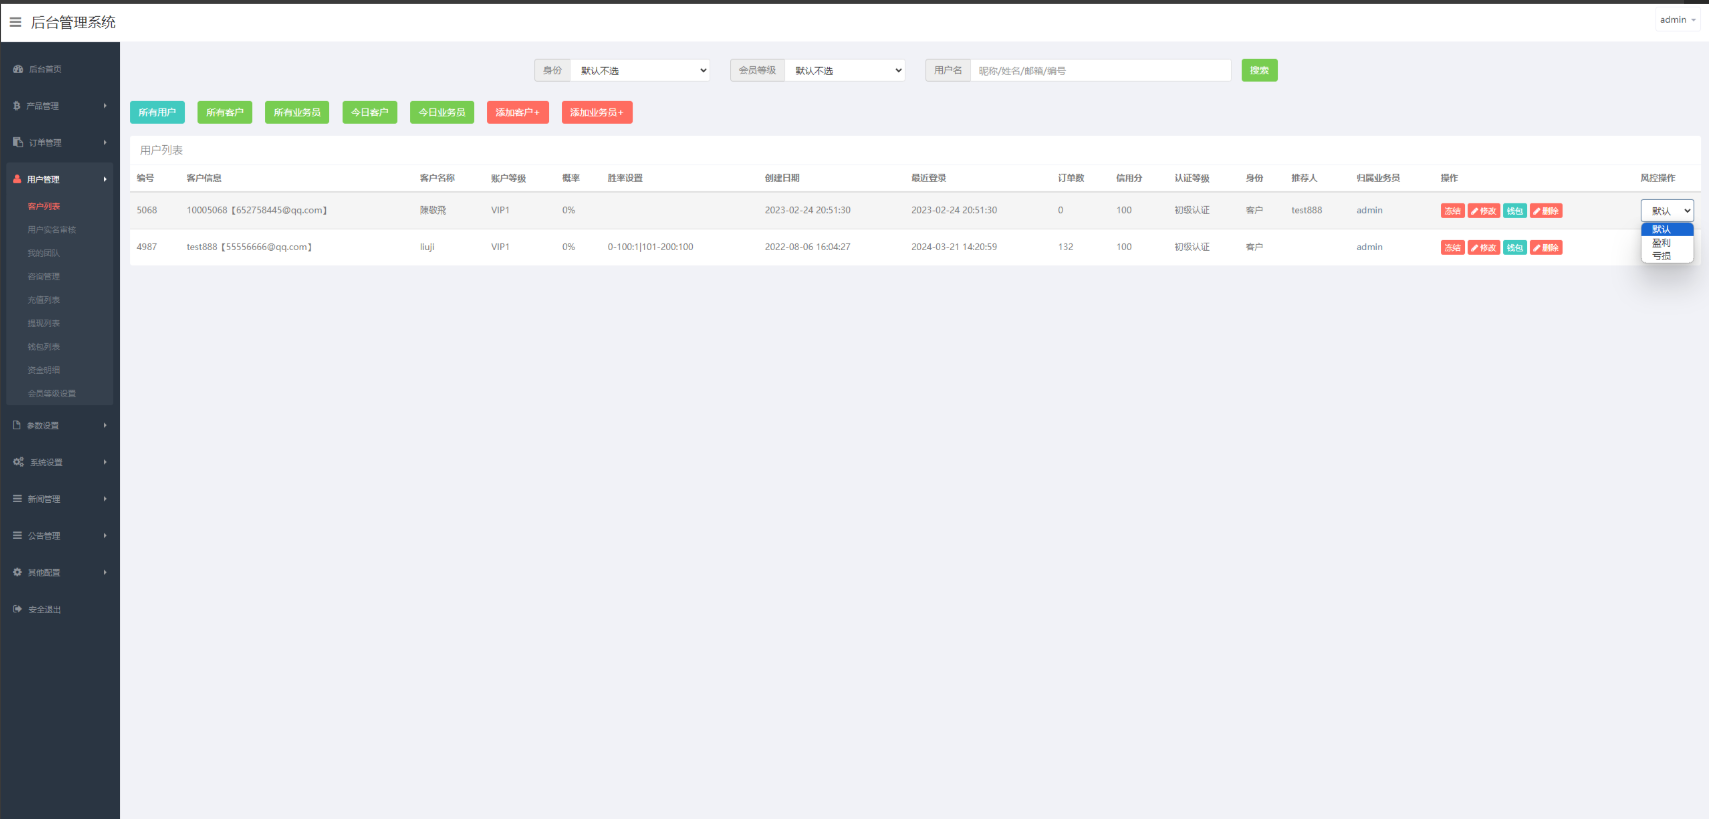Open the 身份 filter dropdown
Screen dimensions: 1709x819
(x=639, y=70)
